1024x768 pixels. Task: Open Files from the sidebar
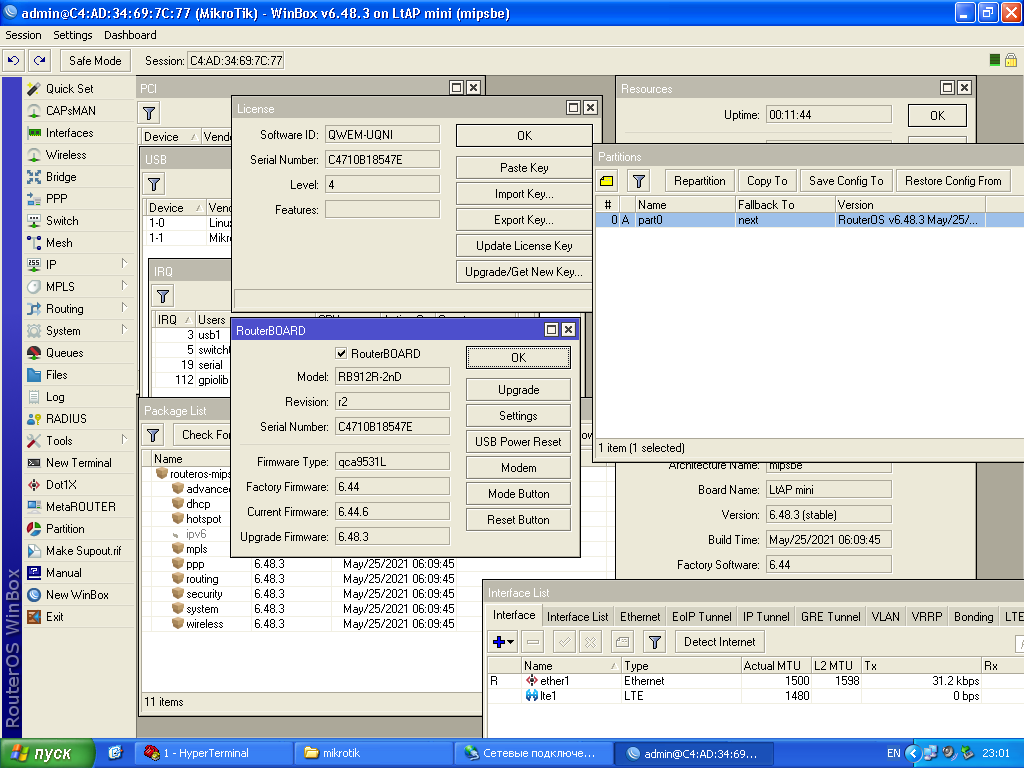(x=56, y=375)
